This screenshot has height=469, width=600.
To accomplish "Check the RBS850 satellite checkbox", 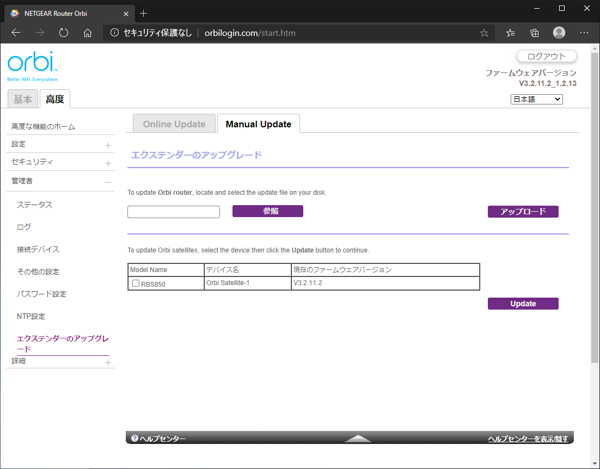I will (135, 283).
